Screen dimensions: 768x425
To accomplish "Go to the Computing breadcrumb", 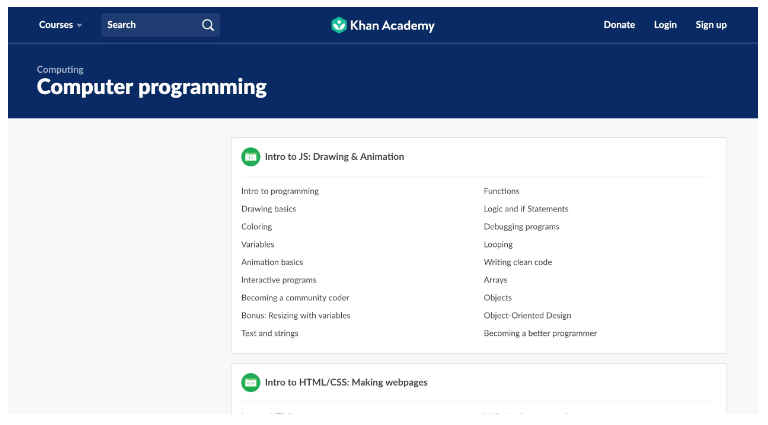I will (x=60, y=70).
